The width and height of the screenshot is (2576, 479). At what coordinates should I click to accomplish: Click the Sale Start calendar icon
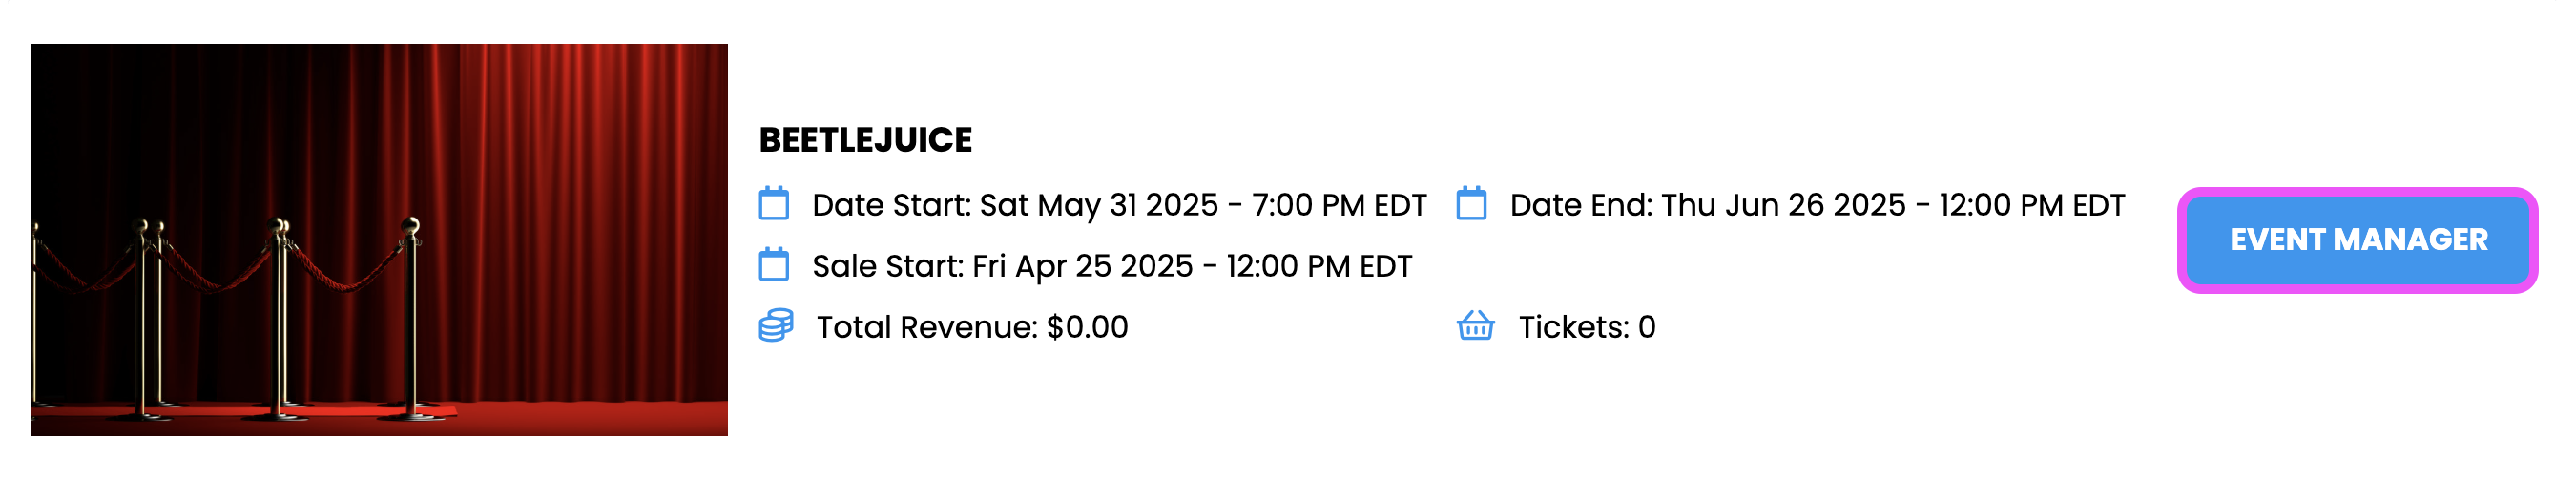[x=773, y=265]
